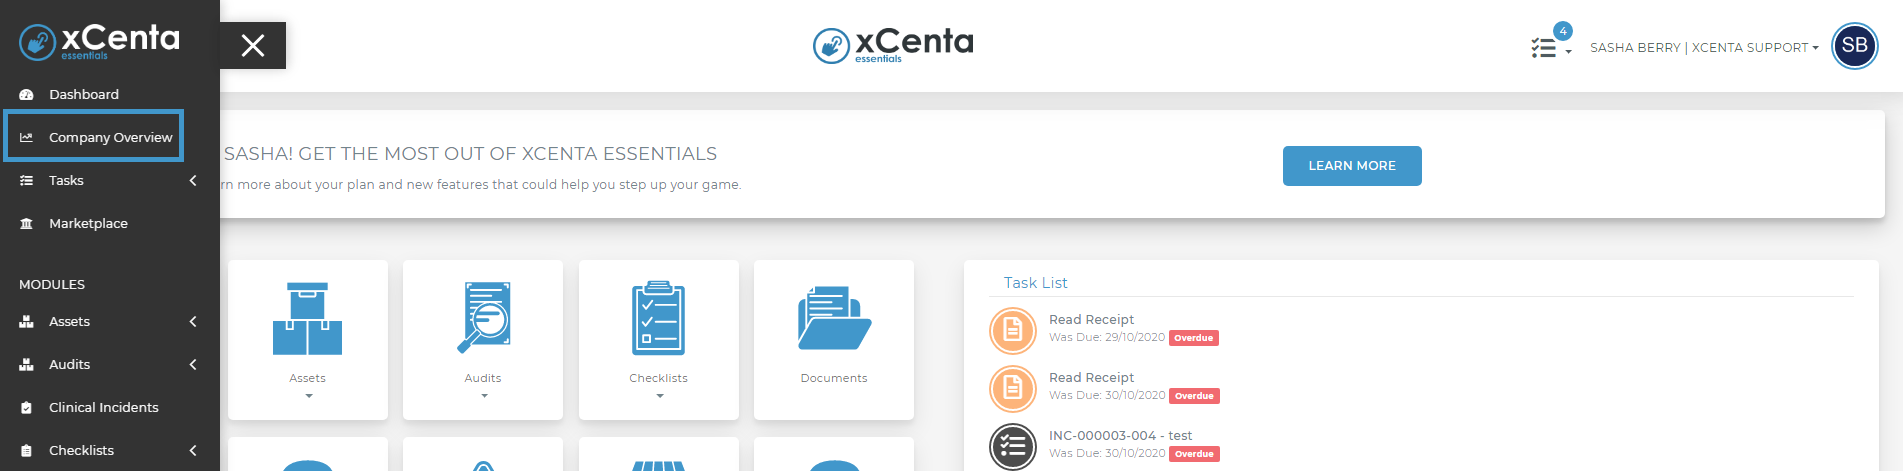Screen dimensions: 1903x471
Task: Click the Audits icon in sidebar
Action: 27,364
